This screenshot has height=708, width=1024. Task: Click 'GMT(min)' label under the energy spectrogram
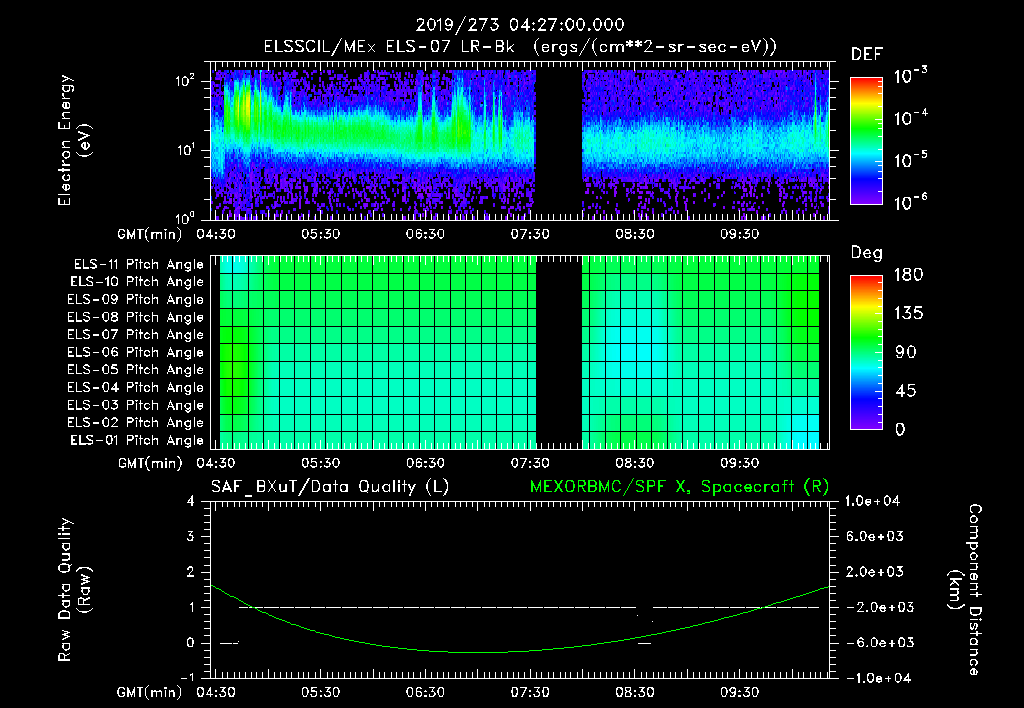point(150,234)
